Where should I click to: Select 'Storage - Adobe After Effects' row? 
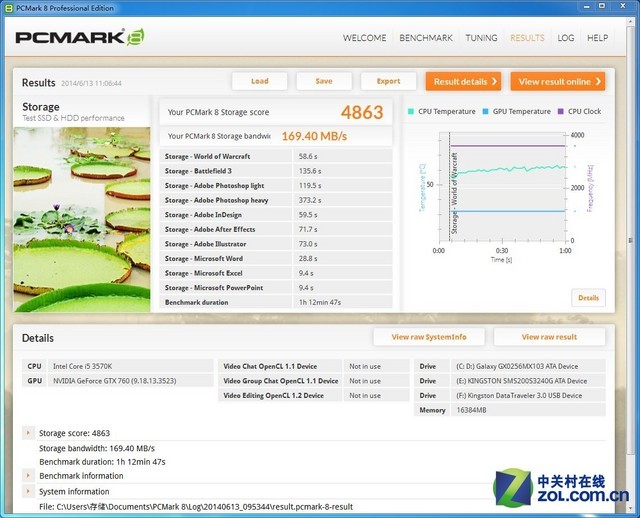coord(276,229)
